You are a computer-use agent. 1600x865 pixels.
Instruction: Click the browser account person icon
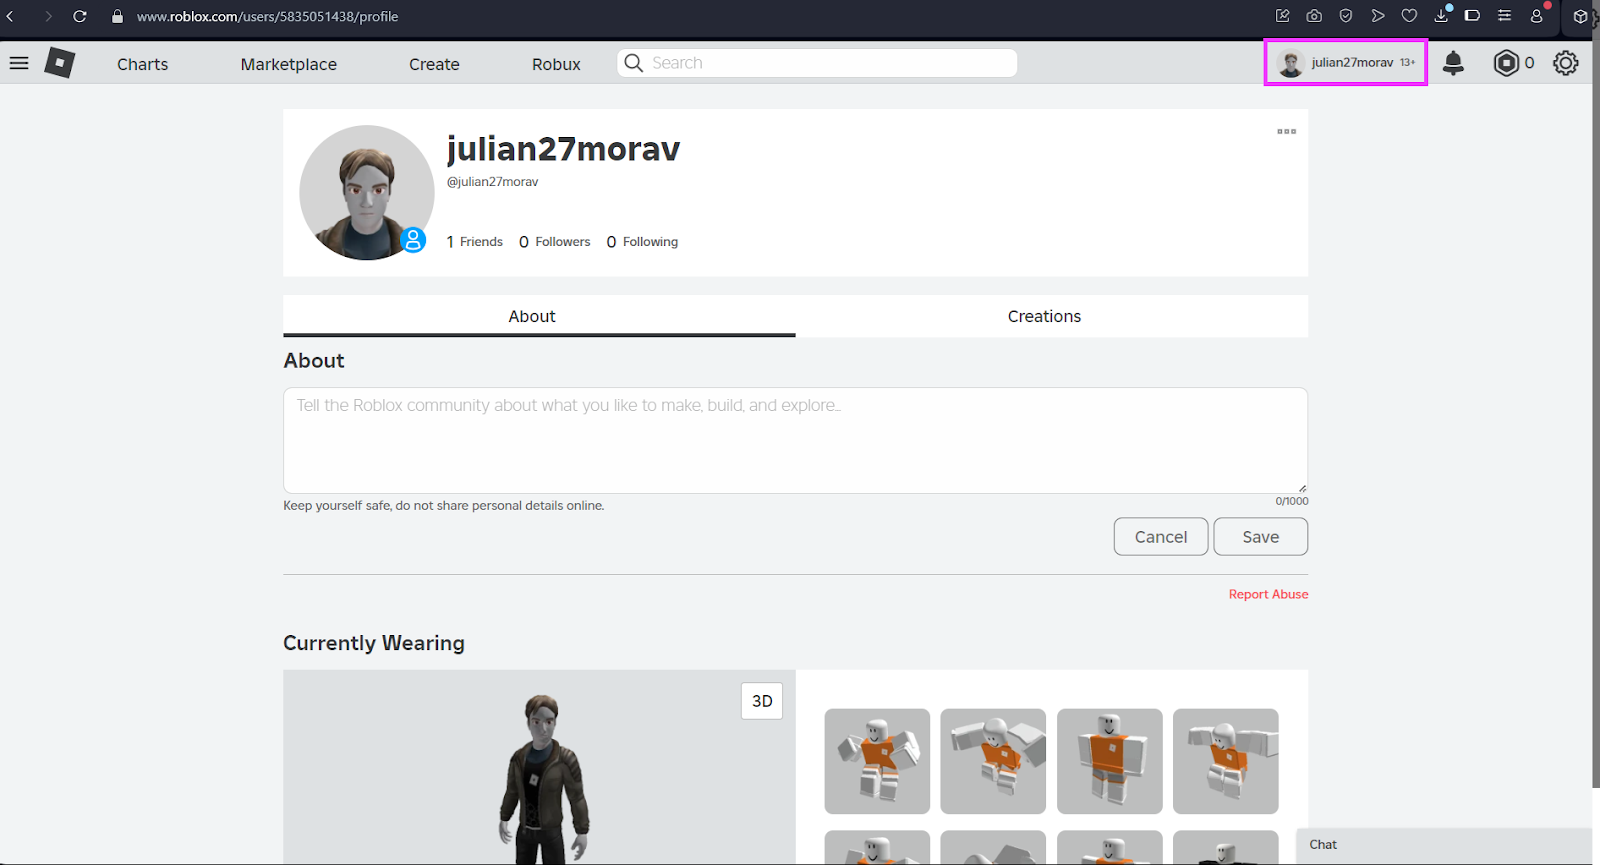(x=1537, y=16)
